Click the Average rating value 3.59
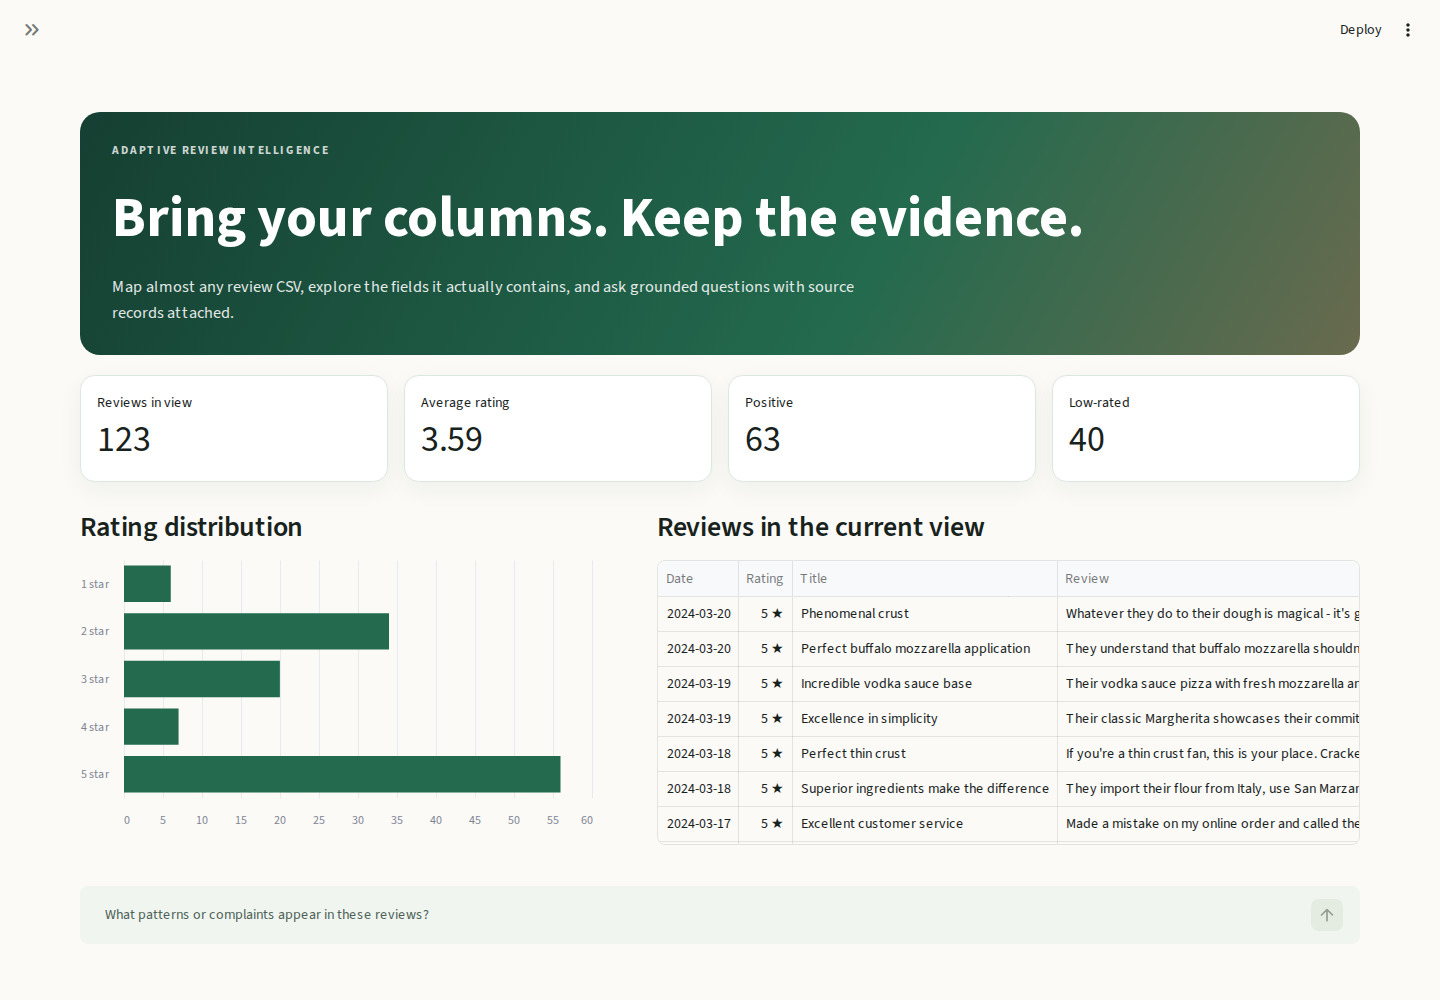This screenshot has width=1440, height=1000. (x=452, y=440)
